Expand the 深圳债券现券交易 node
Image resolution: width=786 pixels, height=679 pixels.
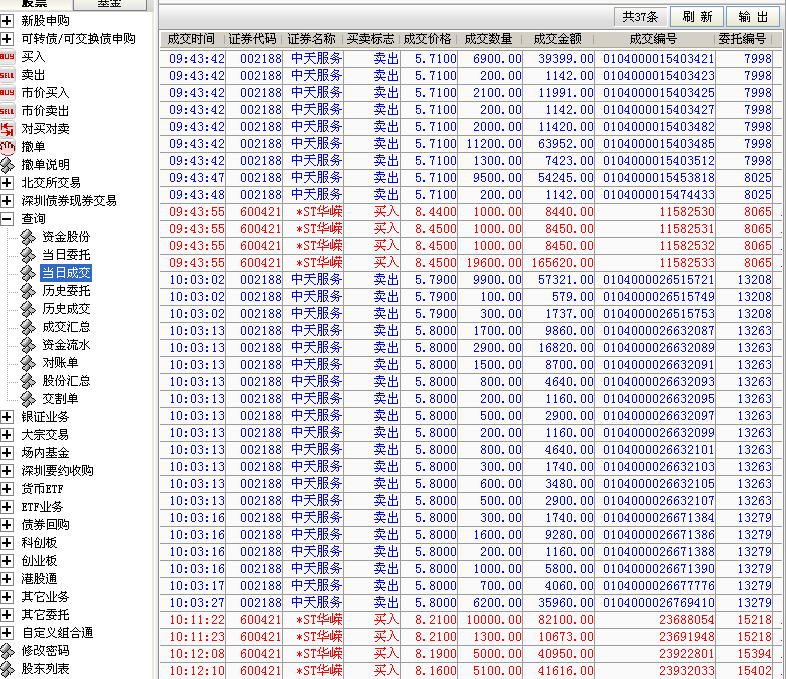[7, 201]
